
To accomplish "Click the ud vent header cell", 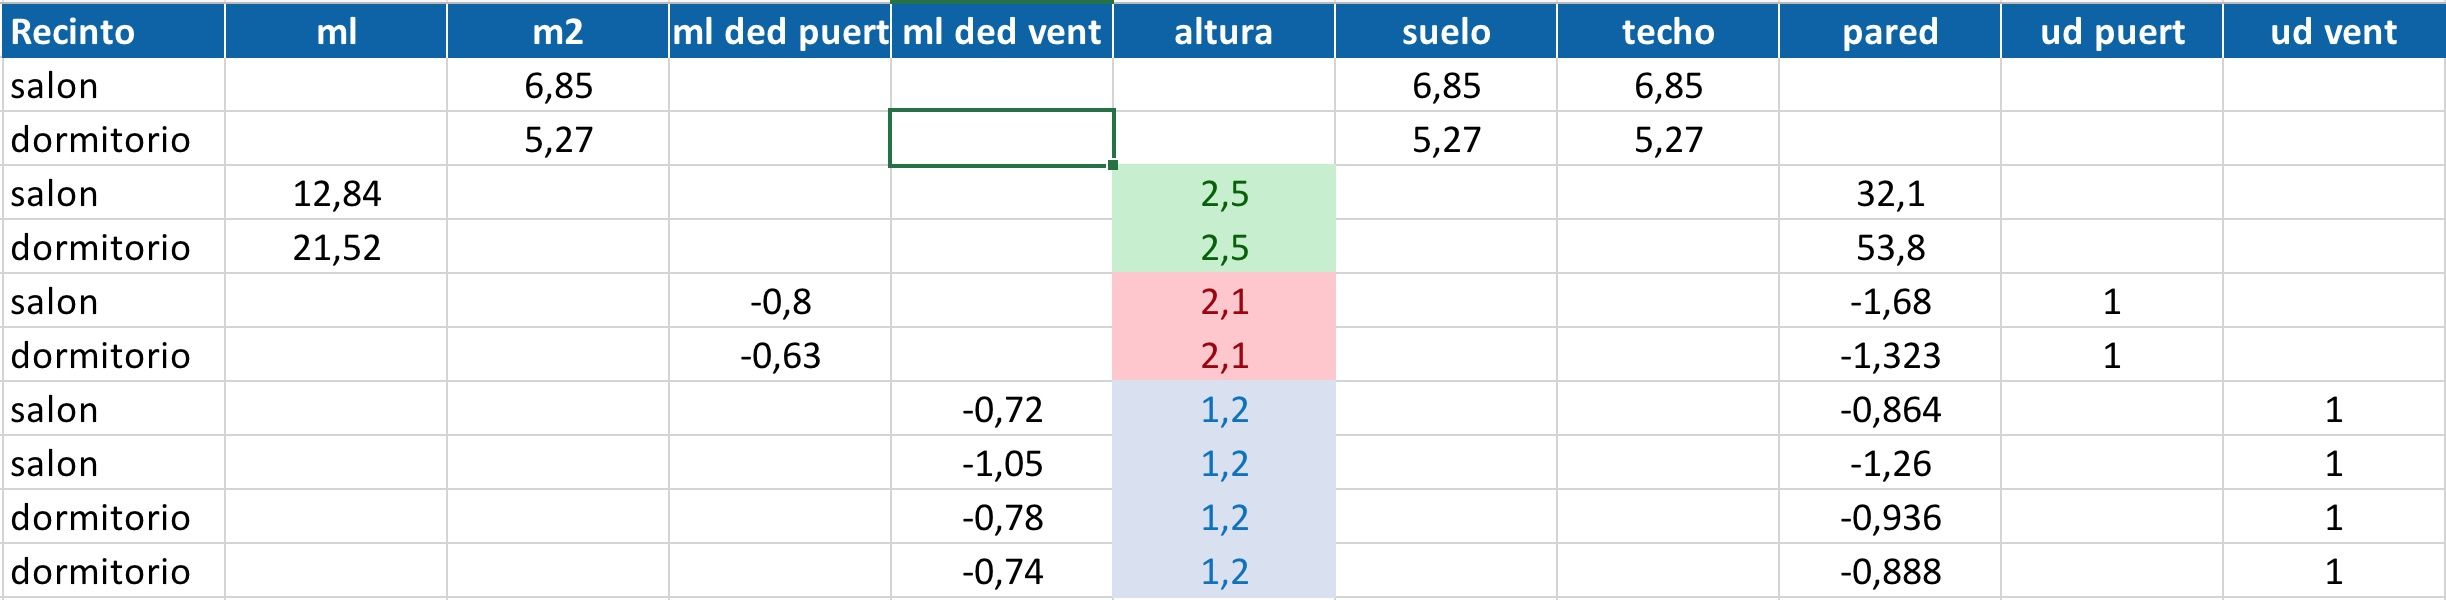I will point(2334,31).
